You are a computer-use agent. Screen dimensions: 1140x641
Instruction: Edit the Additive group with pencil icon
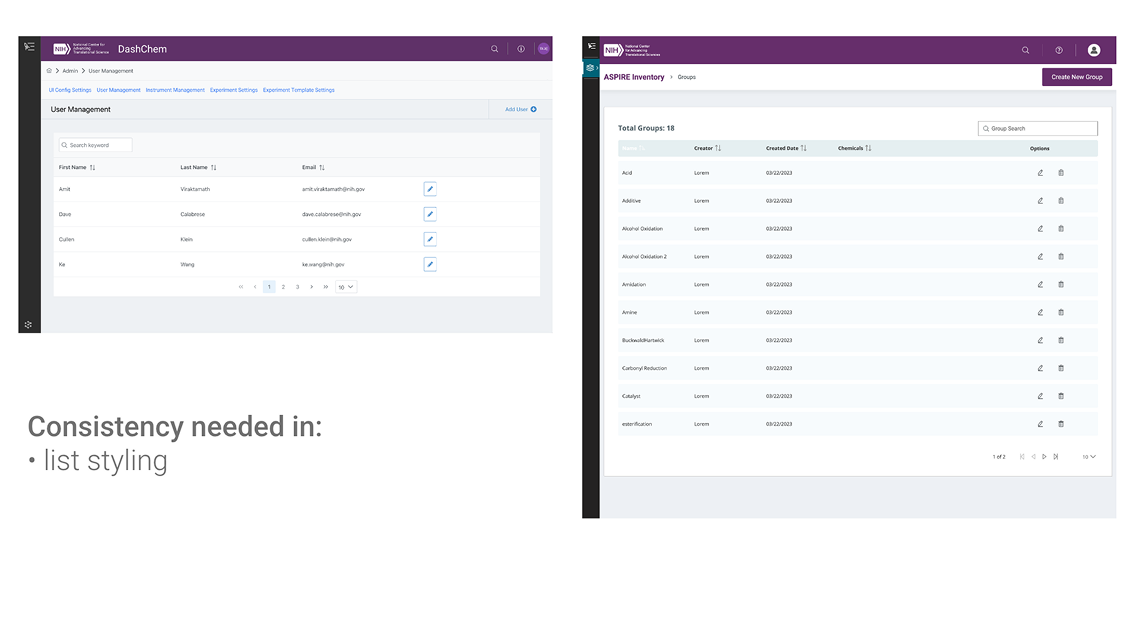[x=1042, y=200]
